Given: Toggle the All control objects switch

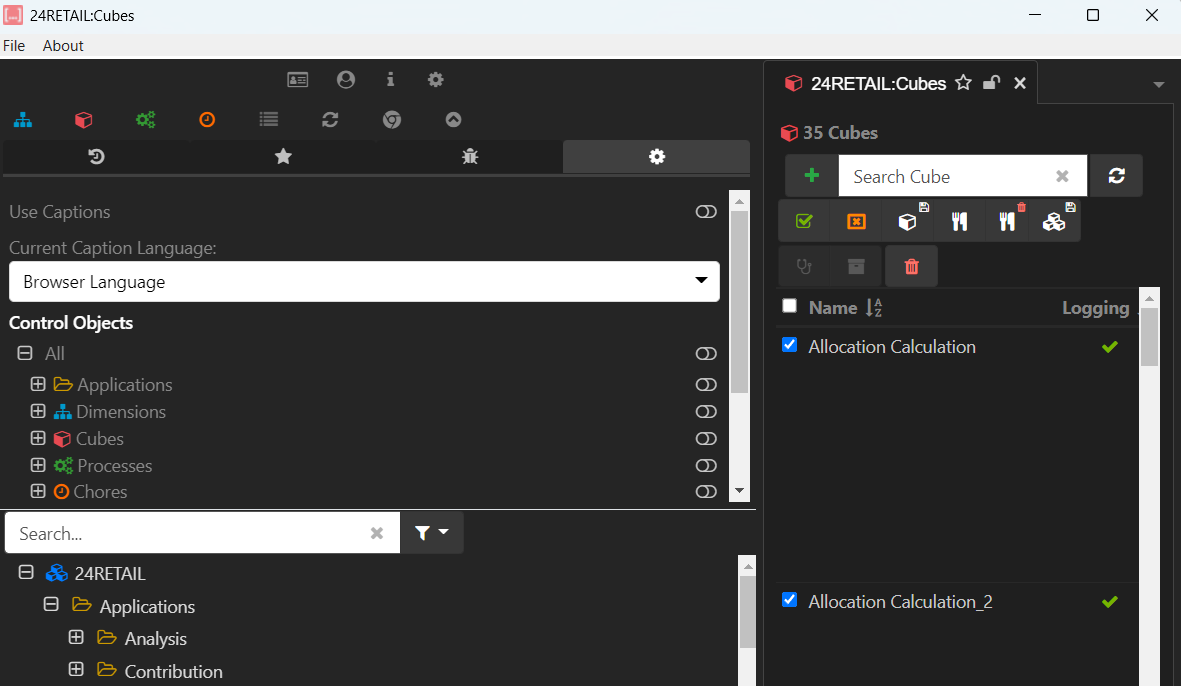Looking at the screenshot, I should point(706,354).
